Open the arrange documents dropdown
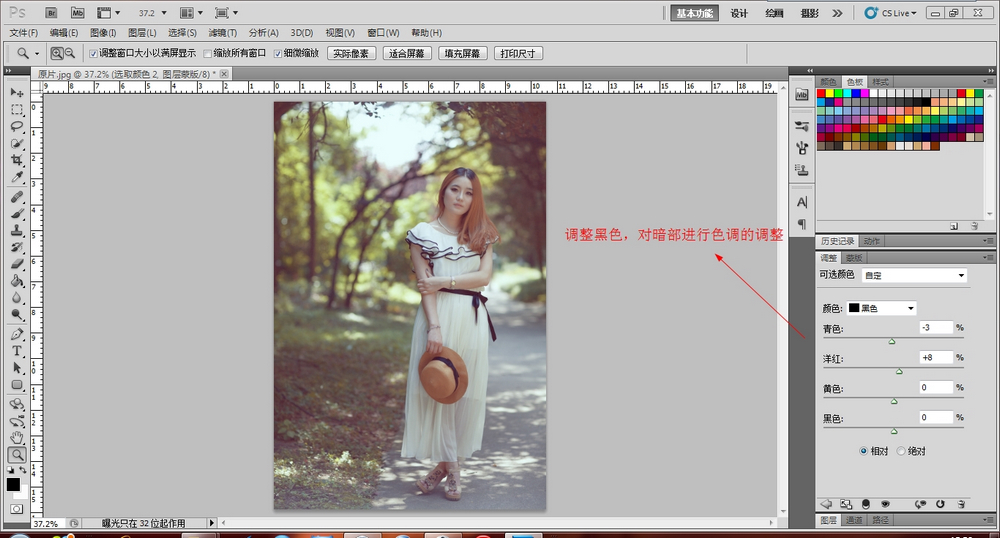1000x538 pixels. [191, 13]
